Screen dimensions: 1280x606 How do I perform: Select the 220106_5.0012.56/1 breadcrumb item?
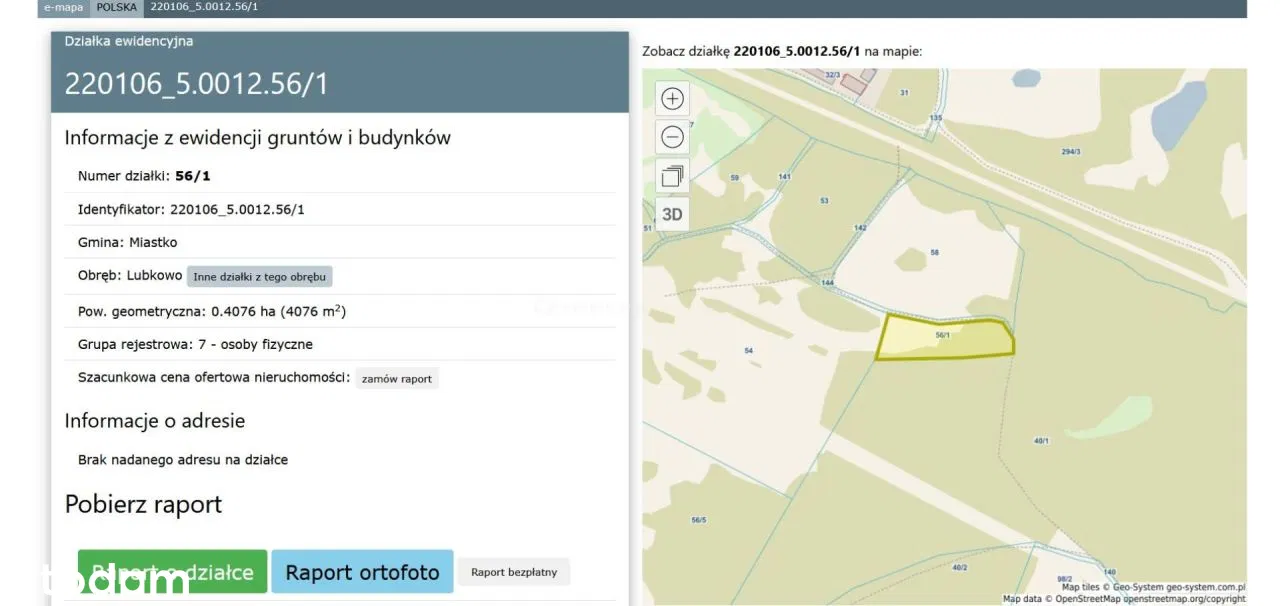[x=204, y=7]
